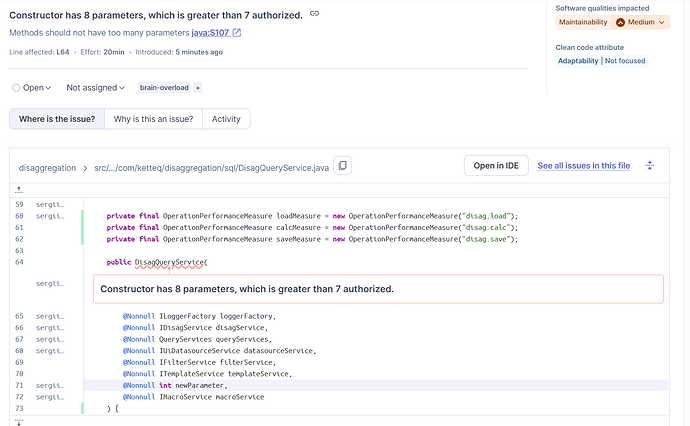Open the 'Not assigned' assignee dropdown
The width and height of the screenshot is (690, 426).
pos(95,88)
